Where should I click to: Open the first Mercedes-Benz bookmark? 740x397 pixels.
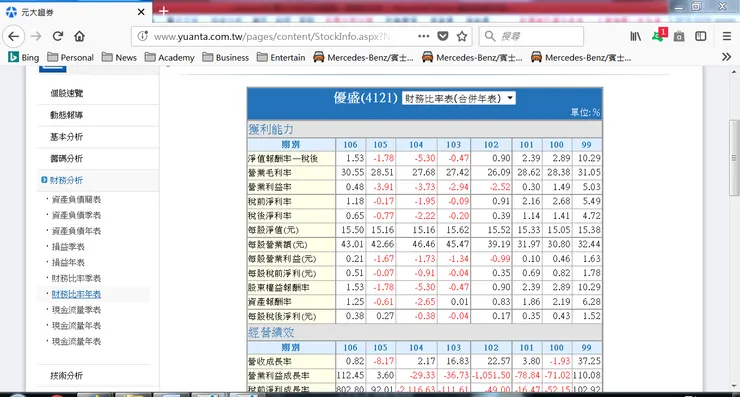[x=363, y=58]
